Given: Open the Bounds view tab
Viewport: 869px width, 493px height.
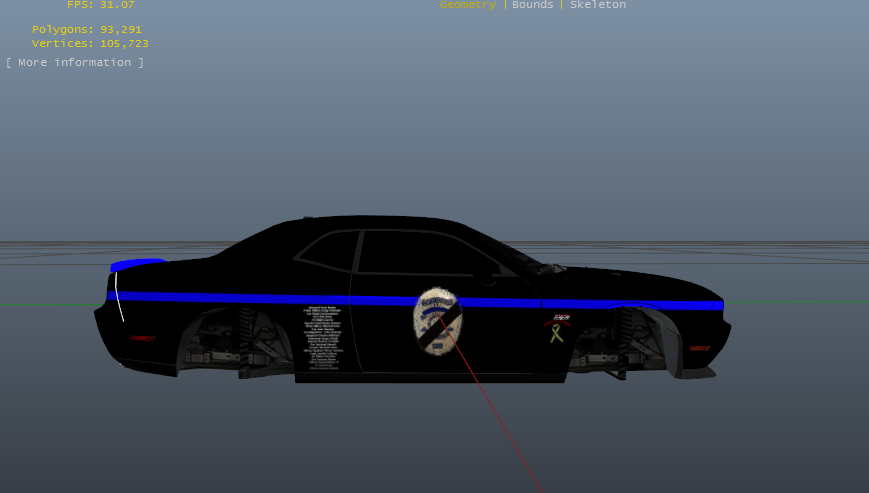Looking at the screenshot, I should point(532,5).
